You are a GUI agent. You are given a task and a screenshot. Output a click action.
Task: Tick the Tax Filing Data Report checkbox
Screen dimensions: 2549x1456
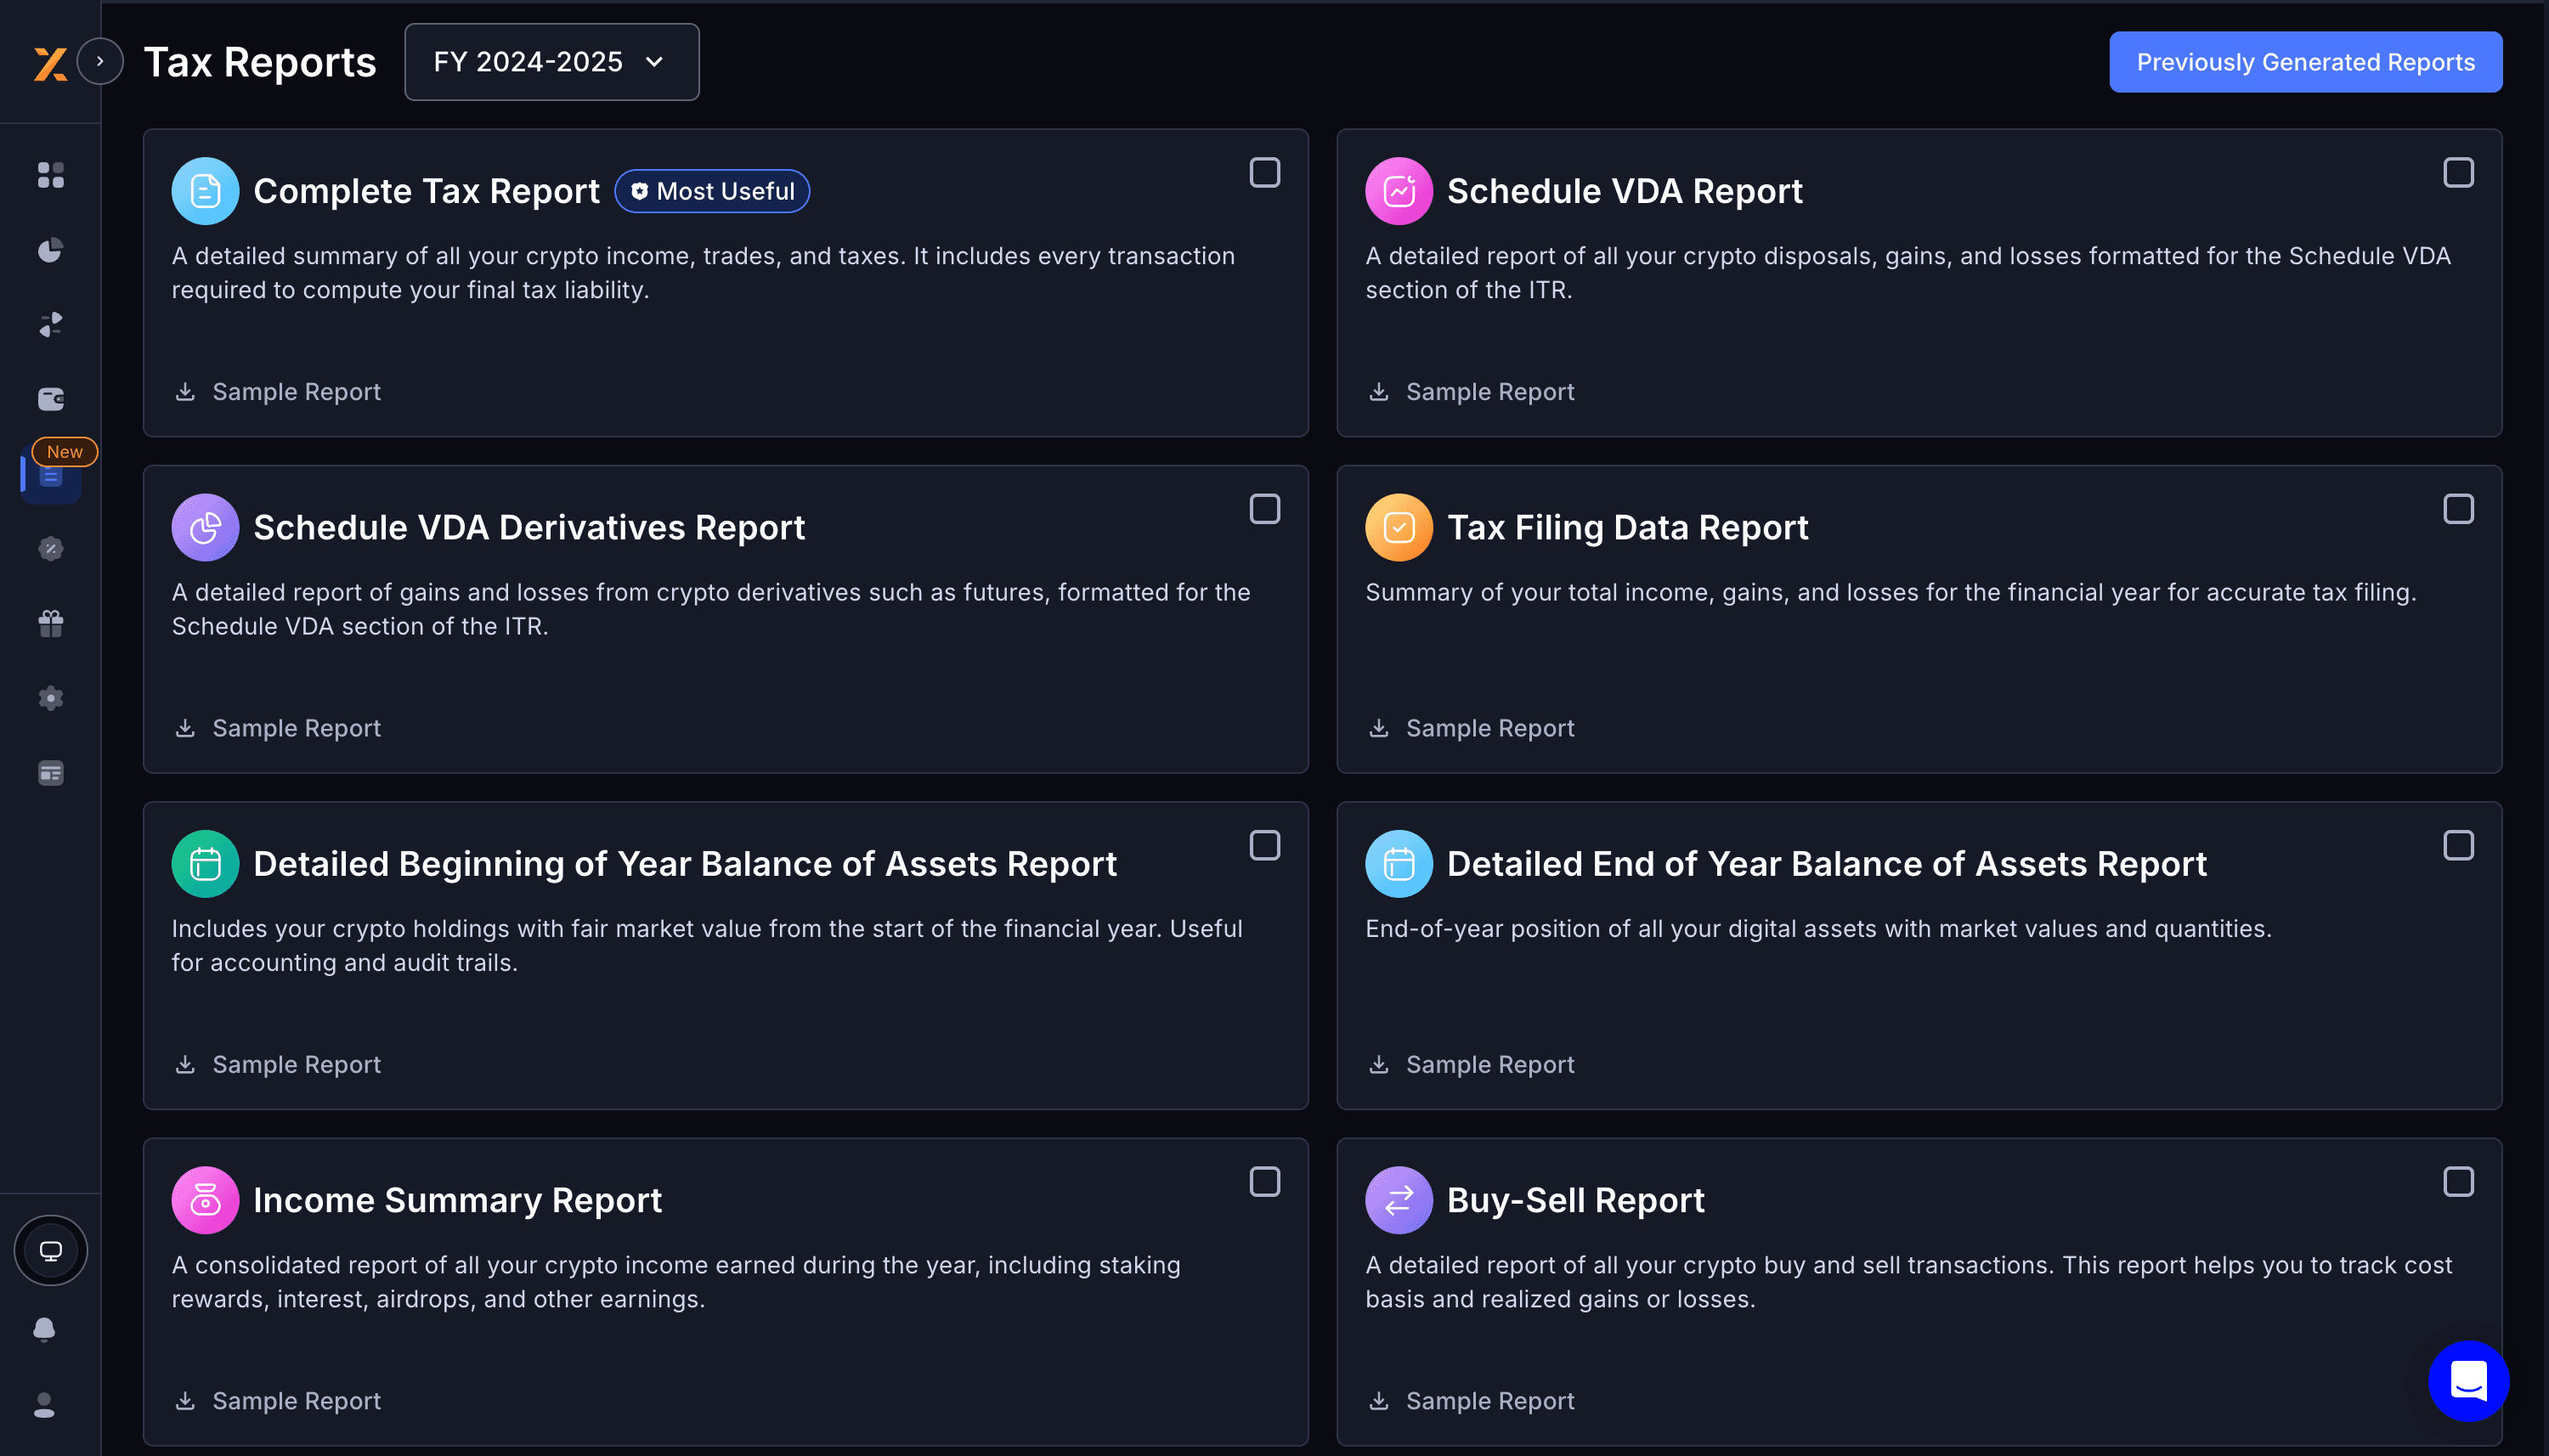click(2458, 509)
